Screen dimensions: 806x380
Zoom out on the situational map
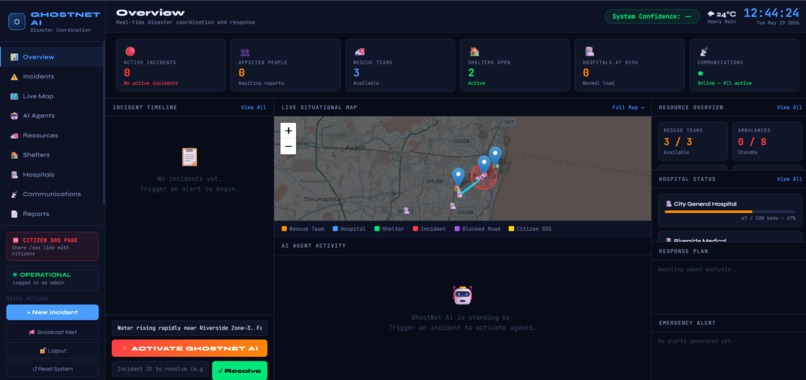[x=288, y=147]
